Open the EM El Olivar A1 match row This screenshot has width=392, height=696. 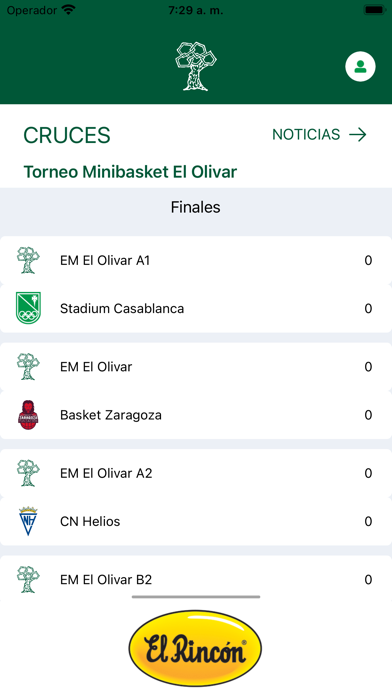(x=196, y=260)
